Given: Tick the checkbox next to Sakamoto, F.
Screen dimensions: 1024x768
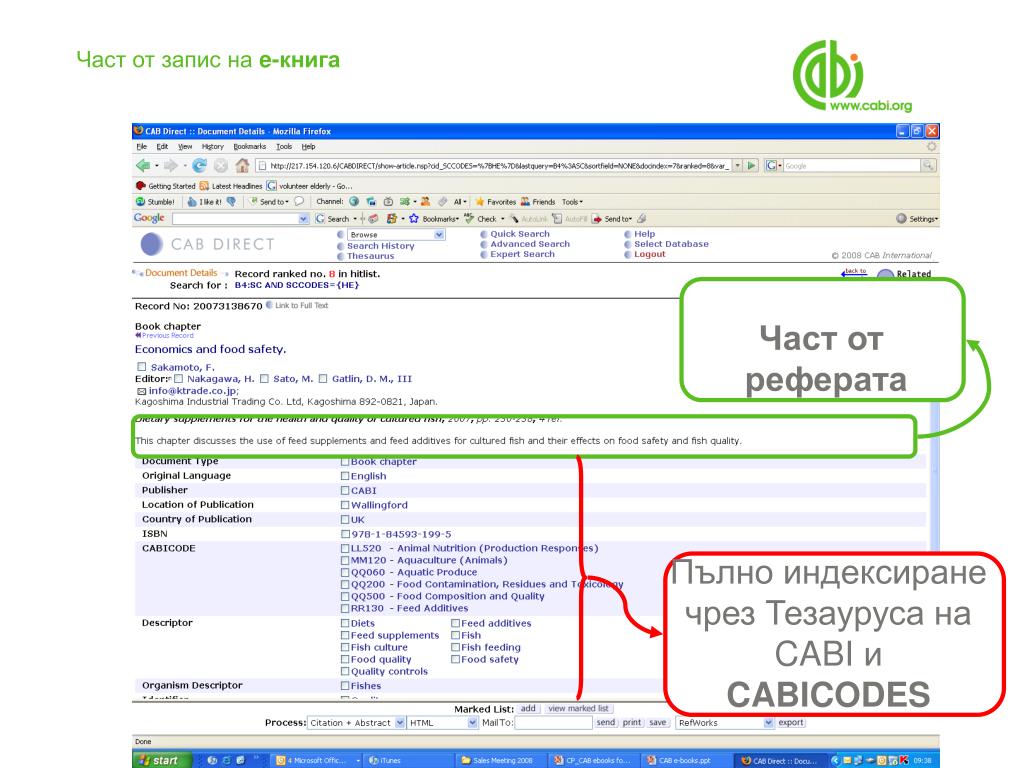Looking at the screenshot, I should (141, 367).
